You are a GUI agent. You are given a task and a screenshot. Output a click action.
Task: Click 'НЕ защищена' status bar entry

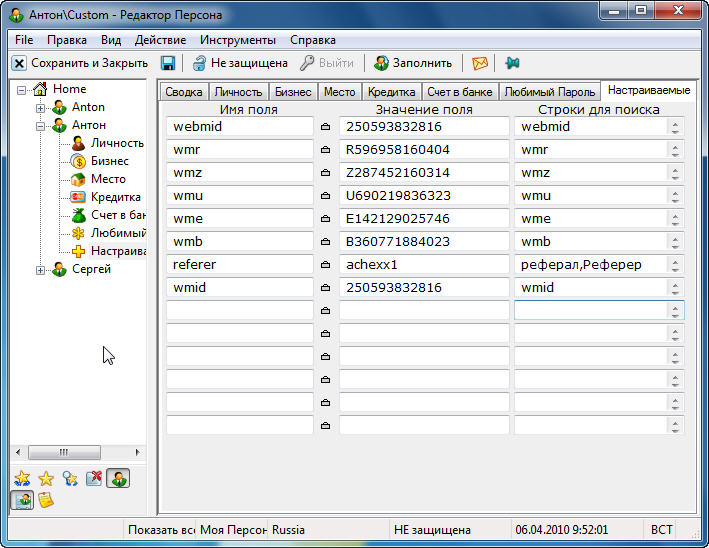(x=432, y=529)
